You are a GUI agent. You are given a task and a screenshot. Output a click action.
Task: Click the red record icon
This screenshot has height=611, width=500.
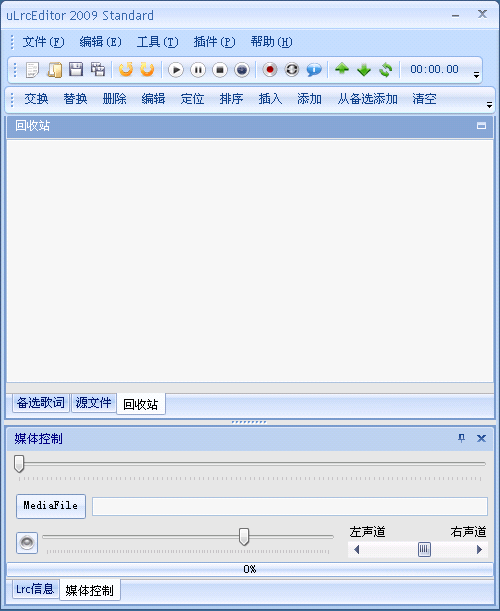270,70
